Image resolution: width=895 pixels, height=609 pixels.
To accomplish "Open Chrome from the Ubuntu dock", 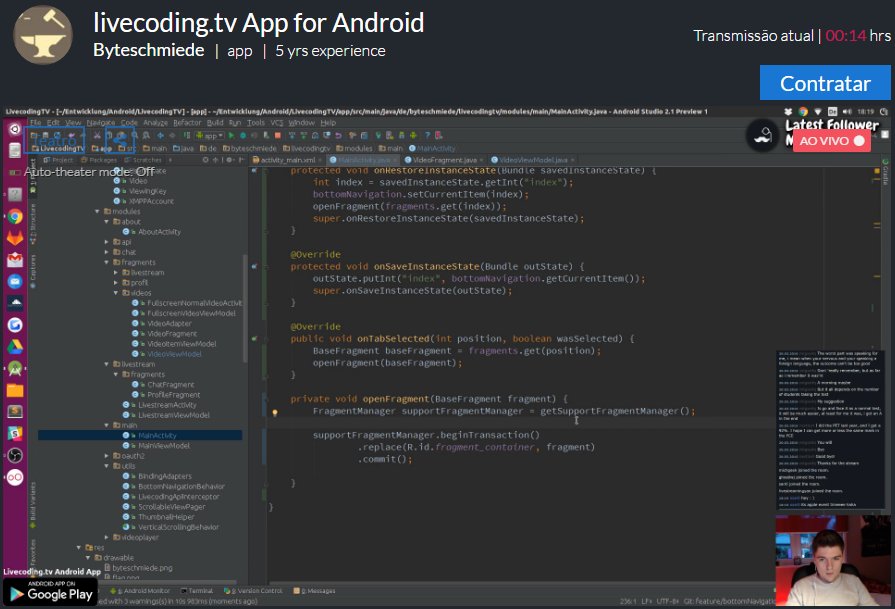I will tap(15, 216).
